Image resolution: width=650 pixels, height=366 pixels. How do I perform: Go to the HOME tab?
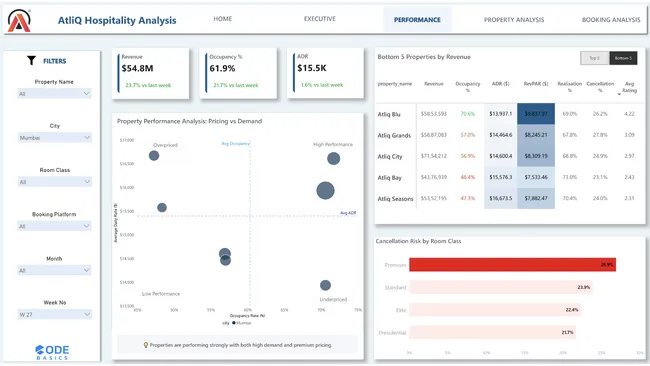point(223,19)
